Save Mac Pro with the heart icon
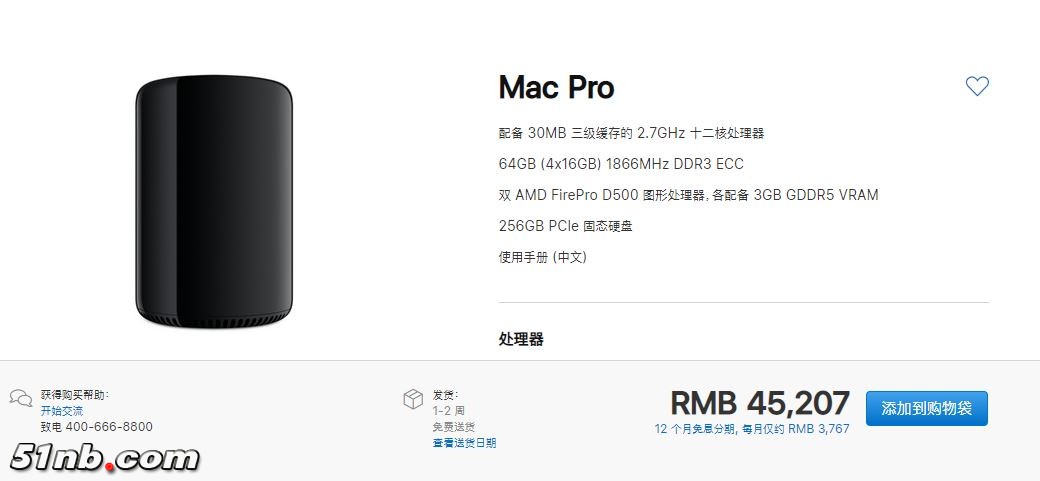This screenshot has height=481, width=1040. tap(977, 86)
